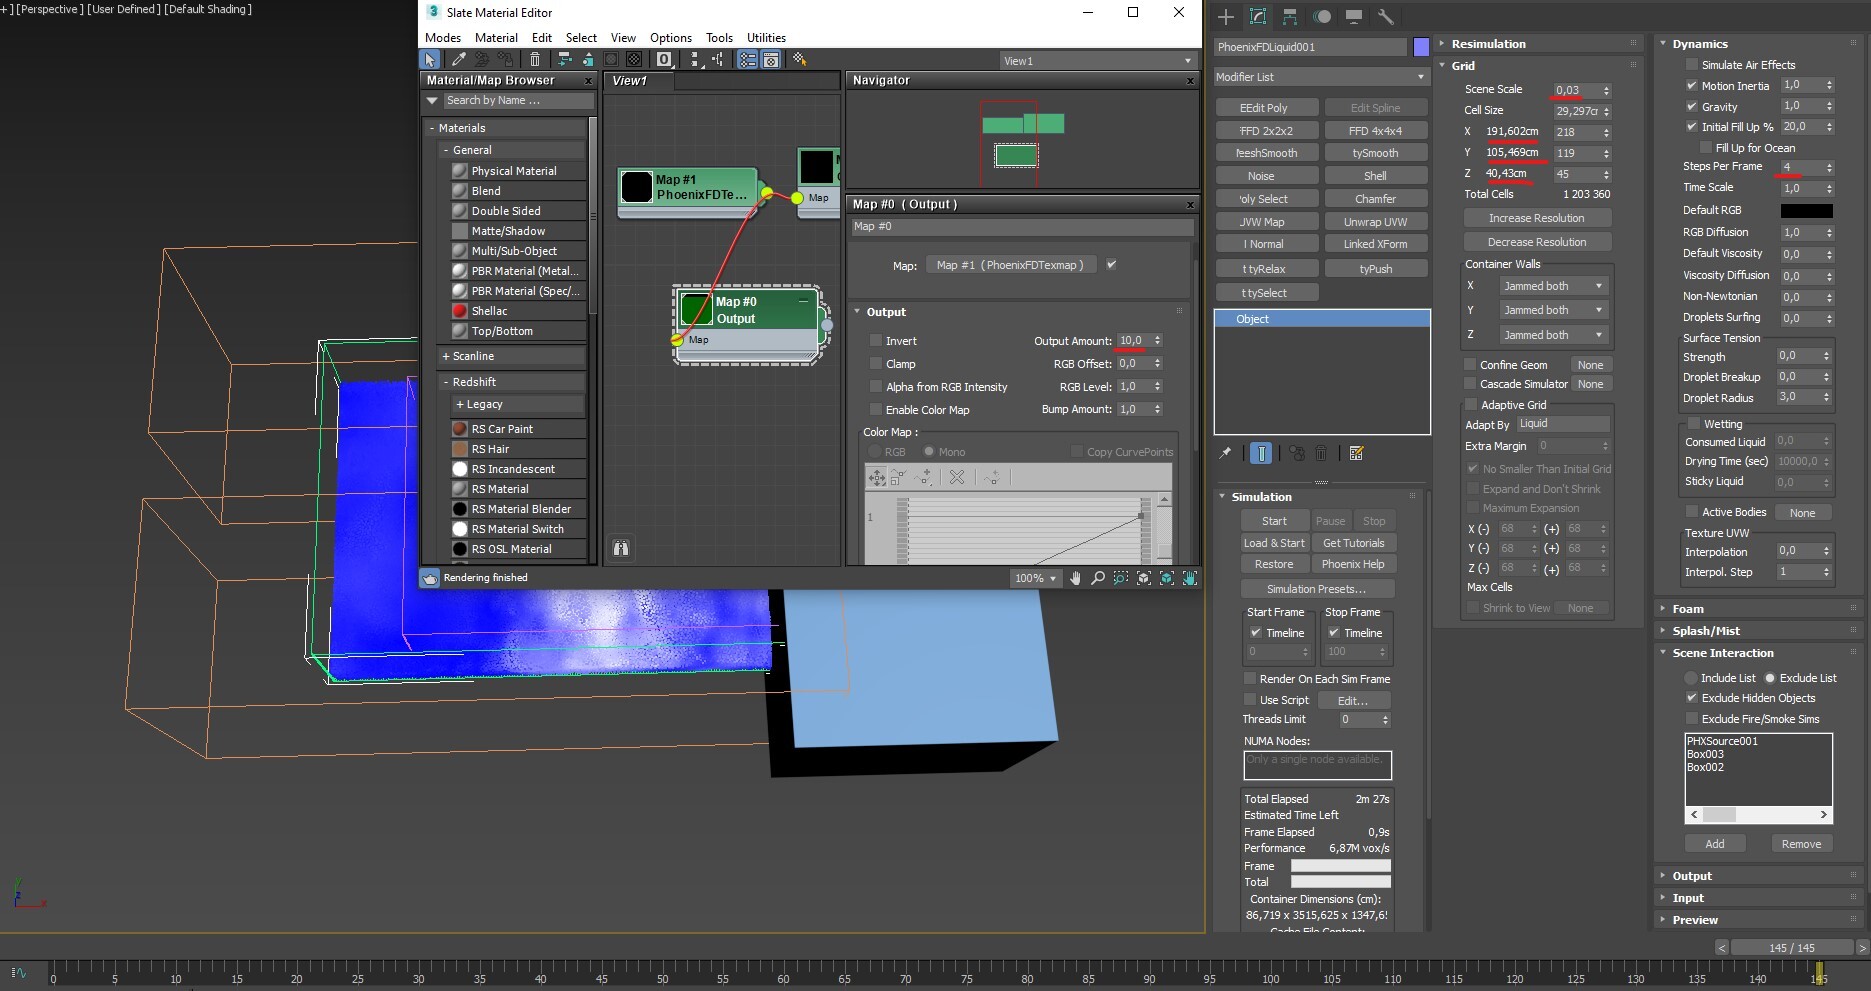Pick material from object with eyedropper
Screen dimensions: 1871x991
pos(459,60)
